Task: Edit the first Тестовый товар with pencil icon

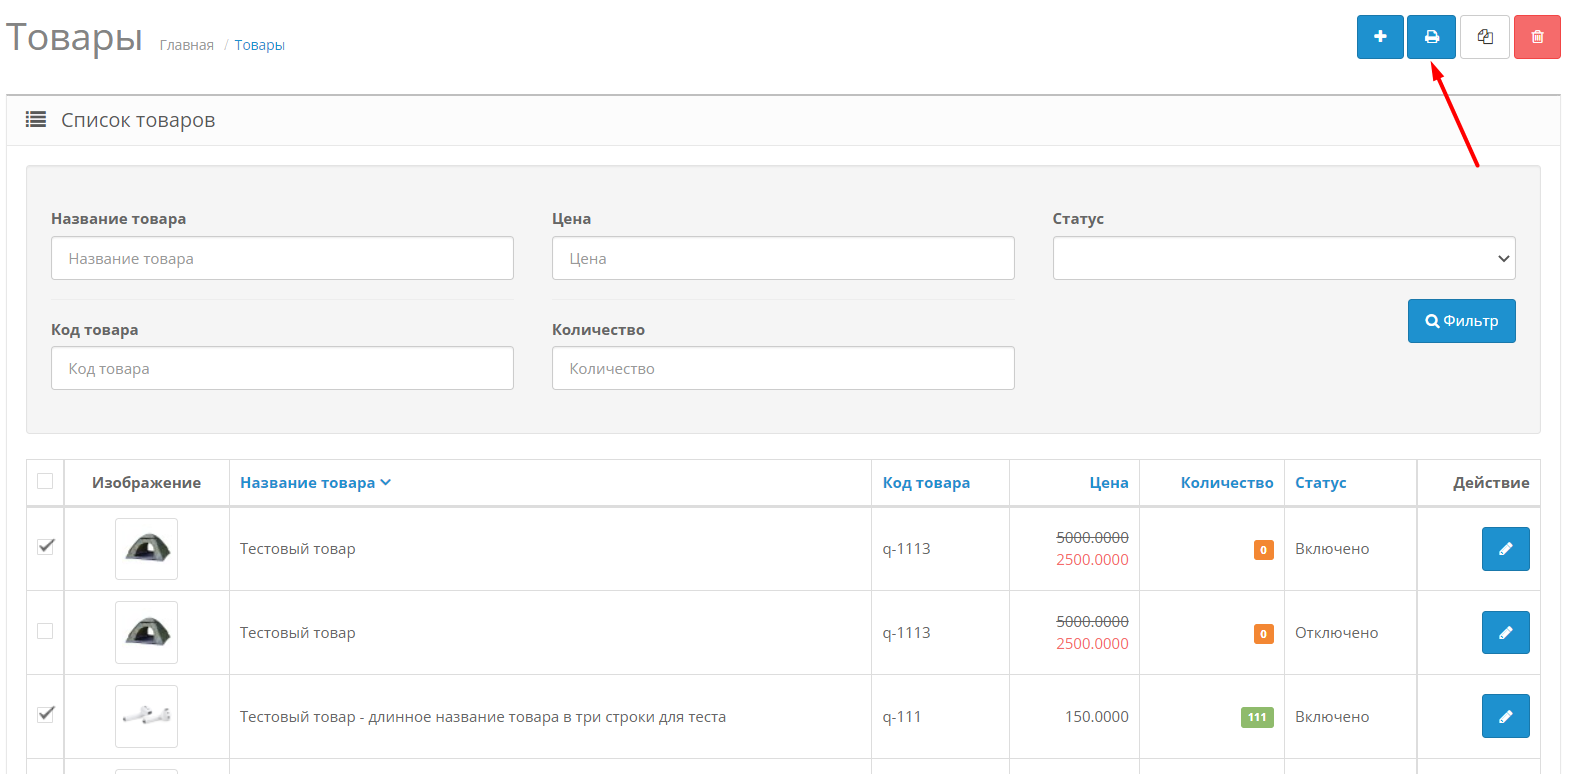Action: pos(1505,549)
